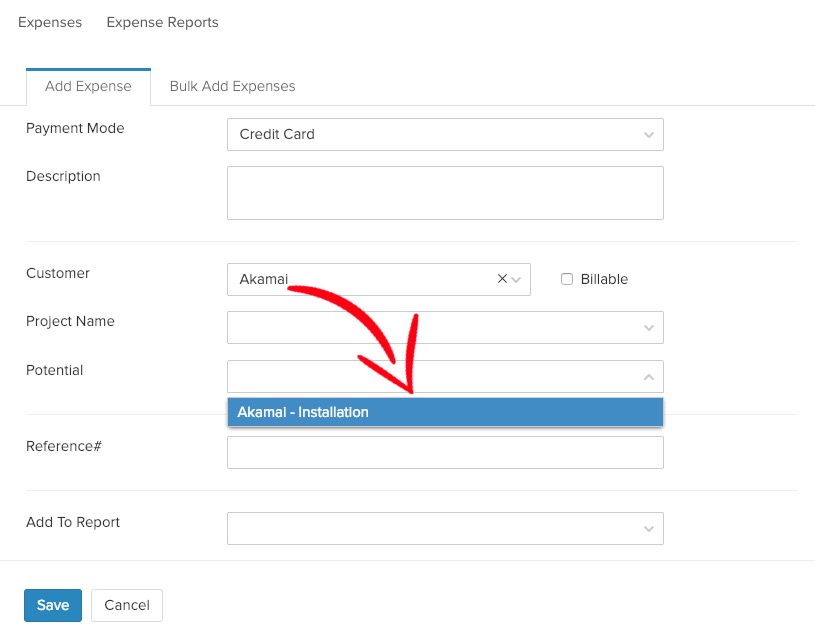
Task: Click the Payment Mode chevron arrow
Action: click(649, 135)
